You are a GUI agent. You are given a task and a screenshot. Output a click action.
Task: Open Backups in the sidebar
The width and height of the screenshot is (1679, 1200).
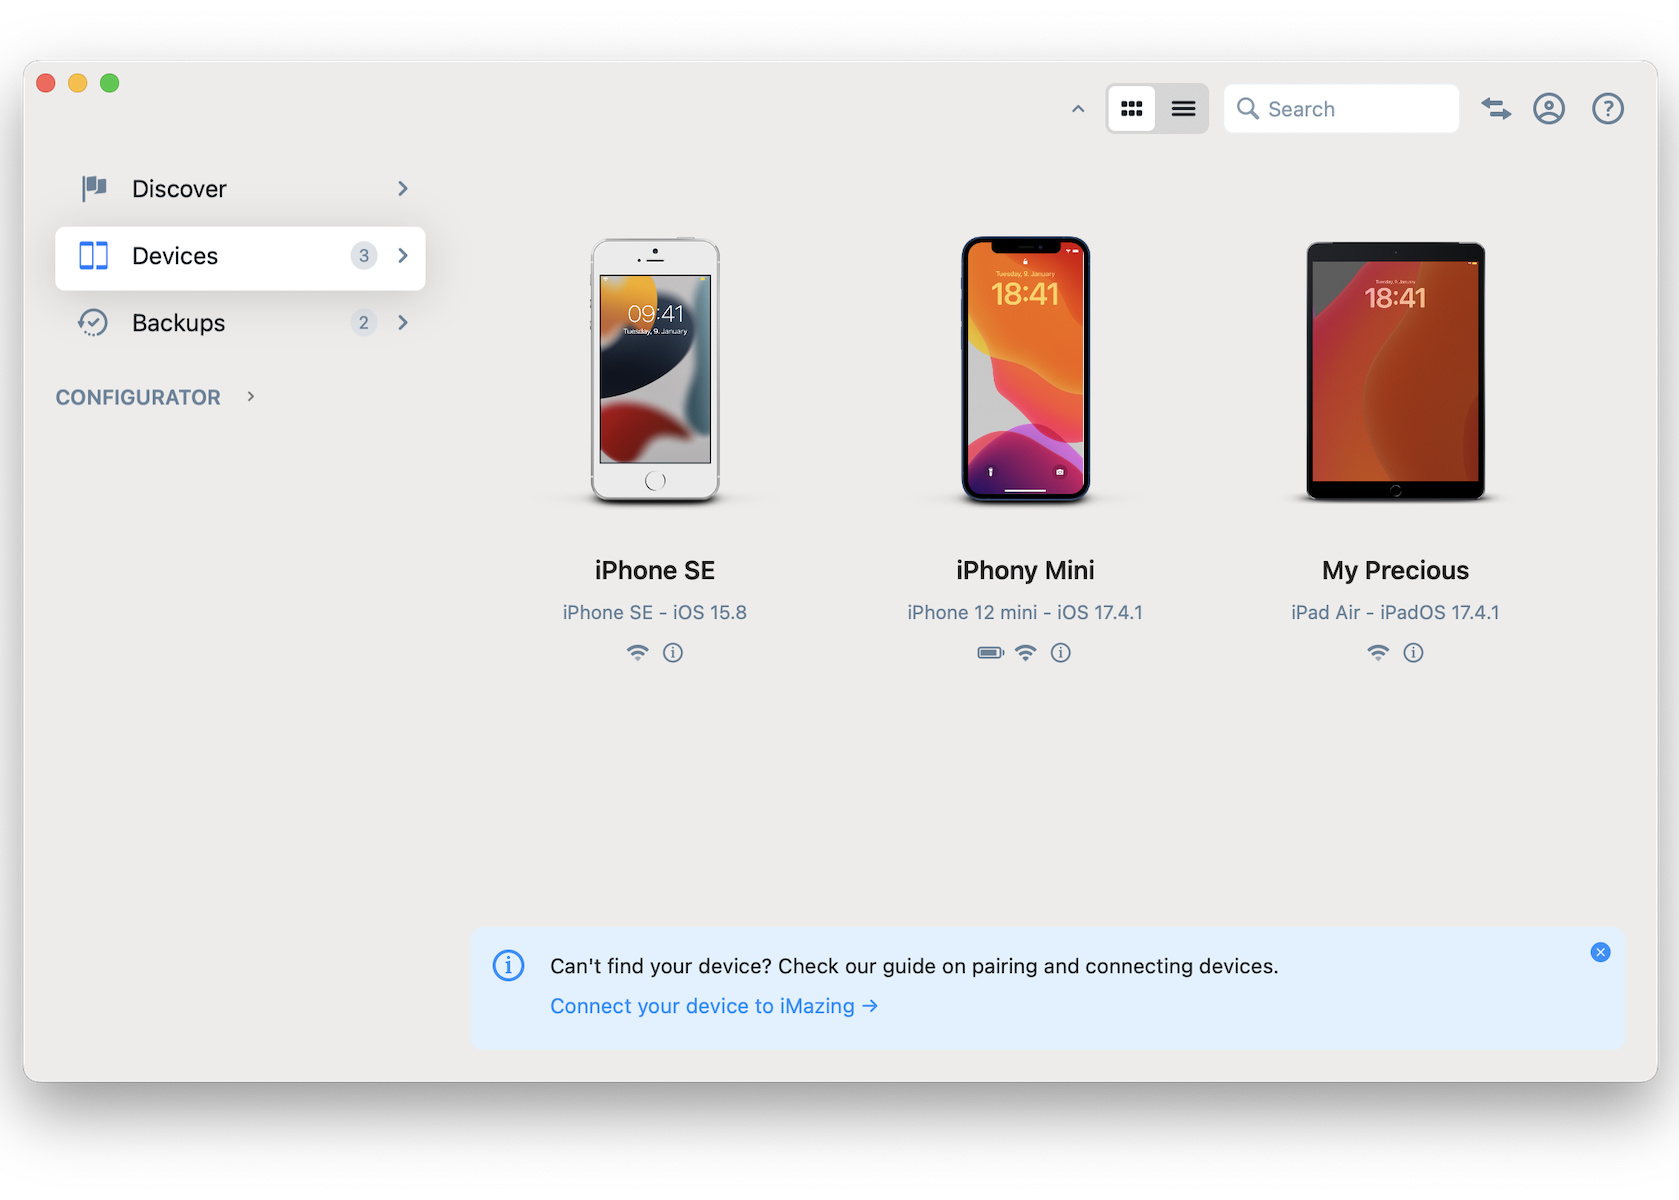(x=179, y=323)
